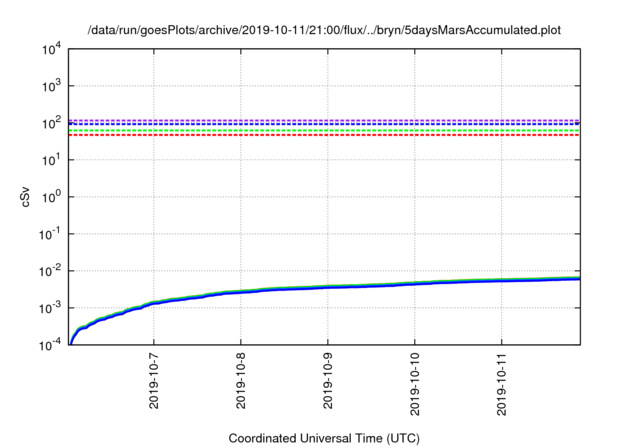Click the 10^-3 y-axis tick label
This screenshot has width=640, height=448.
click(x=50, y=308)
